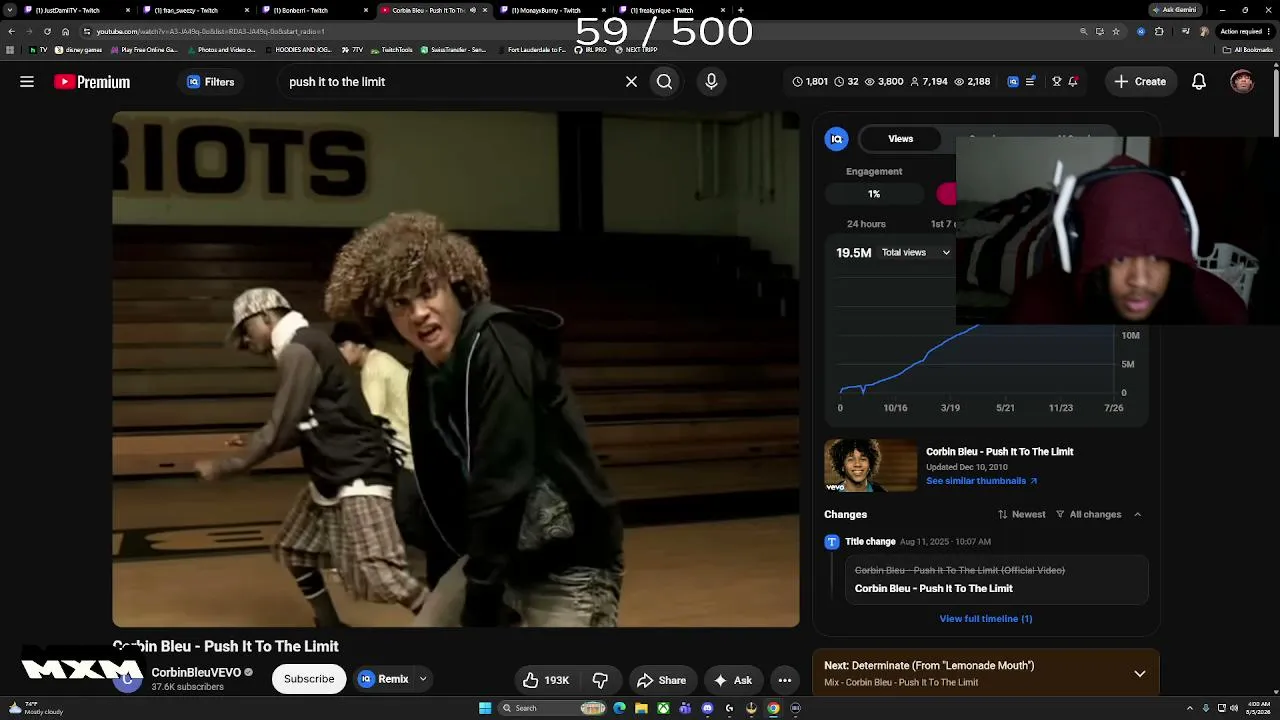Mute the YouTube tab audio icon
This screenshot has width=1280, height=720.
click(473, 10)
